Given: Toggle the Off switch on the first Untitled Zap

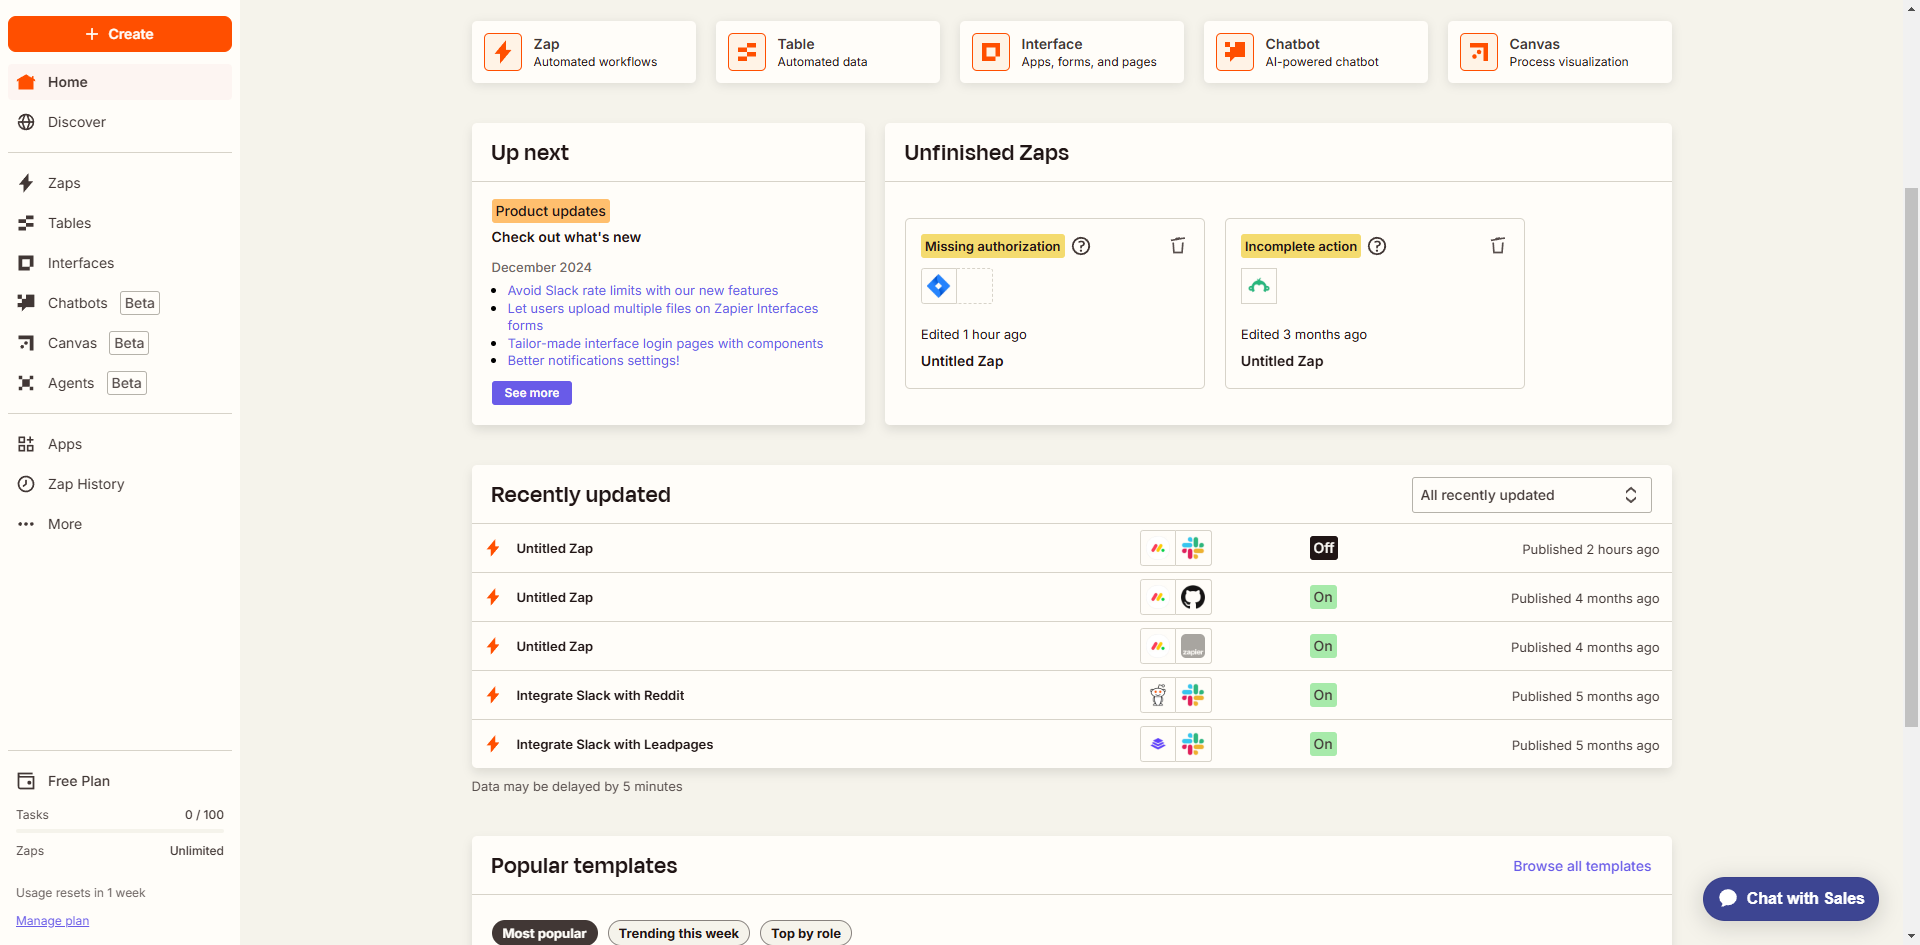Looking at the screenshot, I should (1324, 548).
